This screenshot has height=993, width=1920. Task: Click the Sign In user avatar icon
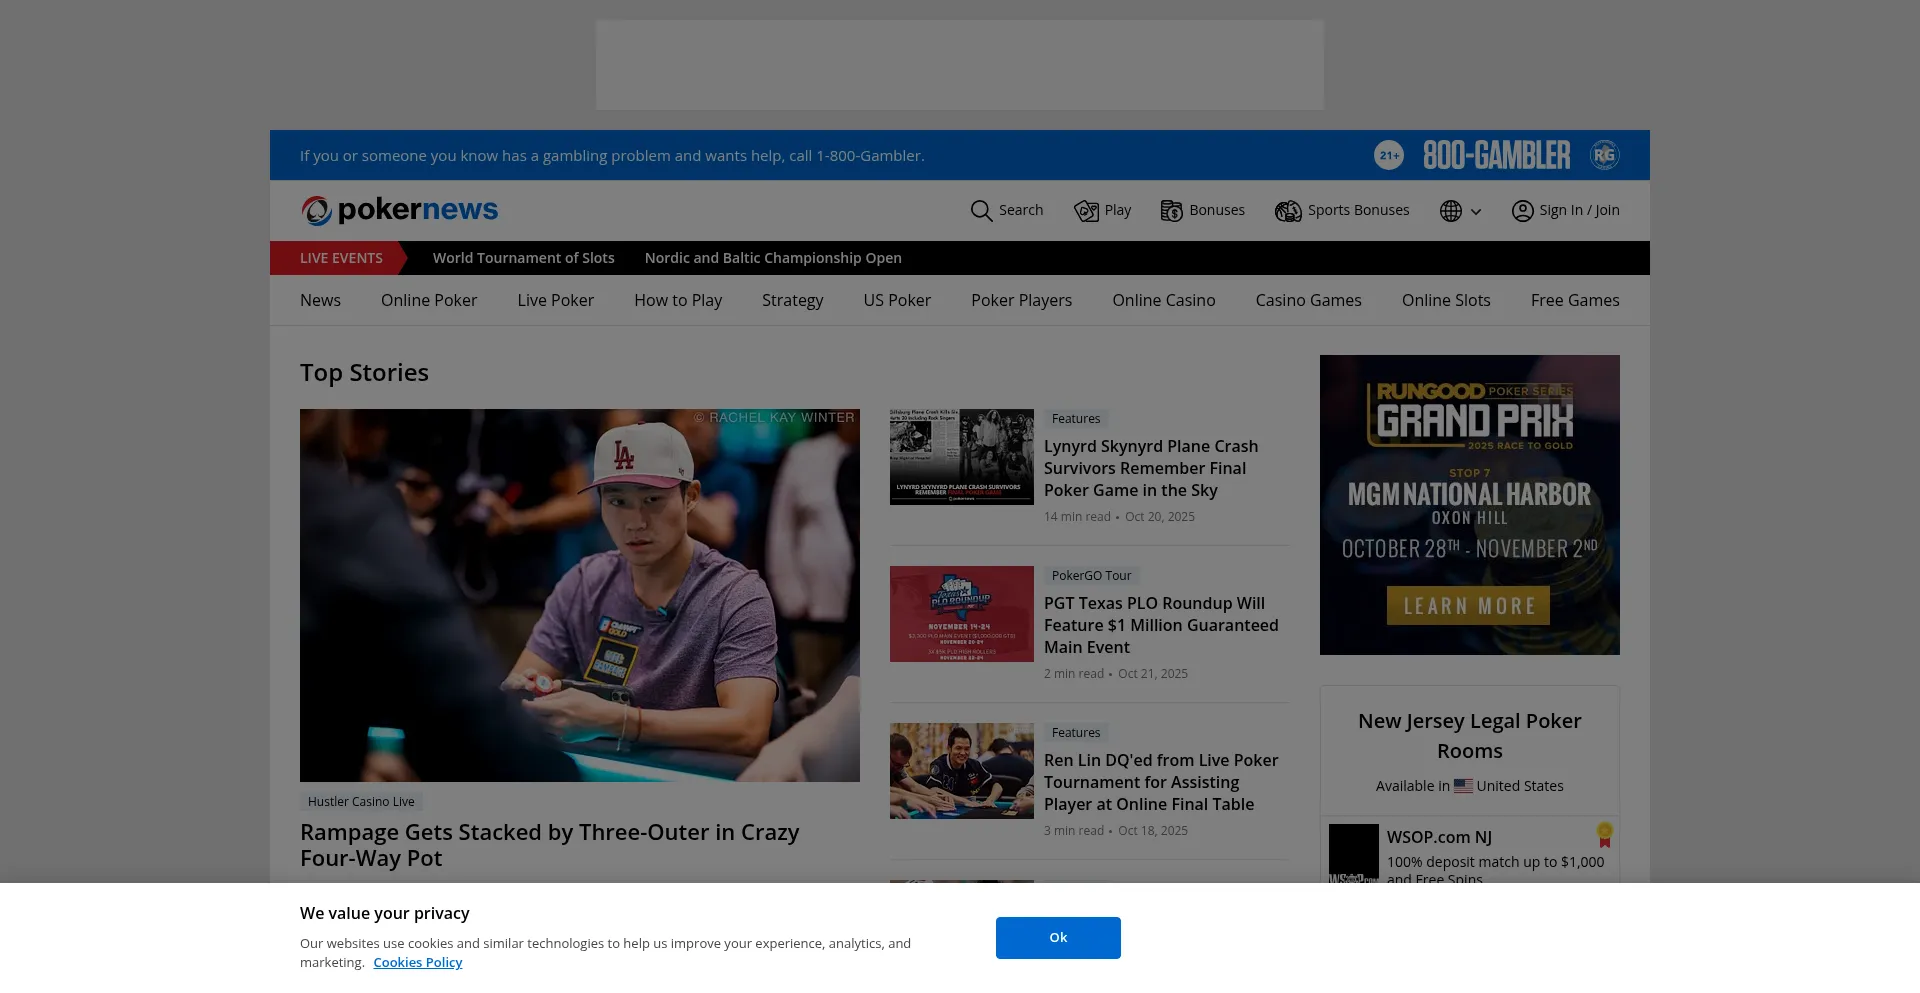click(x=1522, y=211)
